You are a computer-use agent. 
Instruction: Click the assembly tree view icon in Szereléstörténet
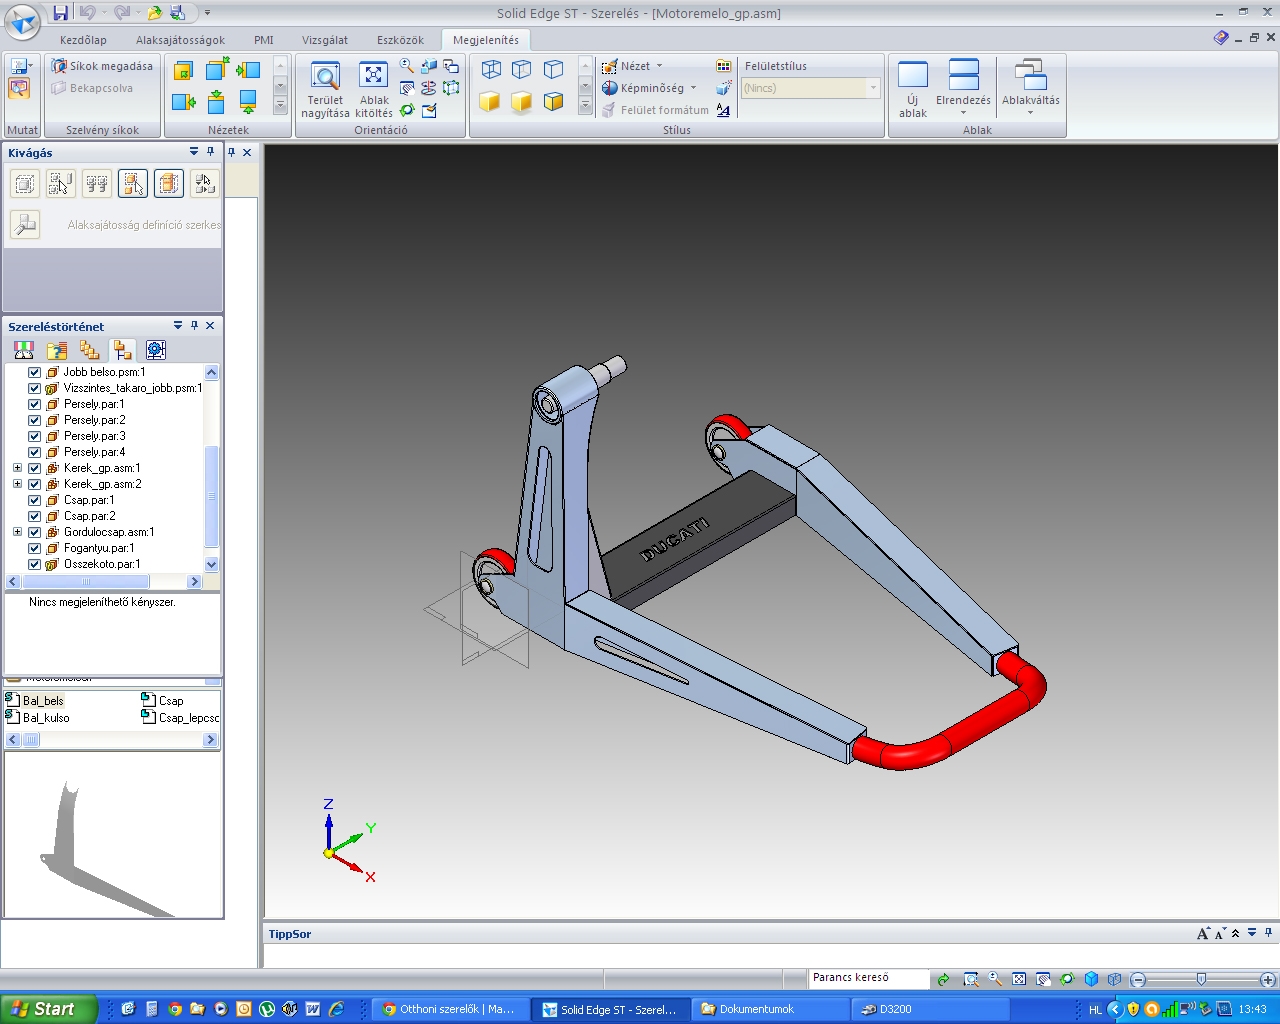pos(123,350)
